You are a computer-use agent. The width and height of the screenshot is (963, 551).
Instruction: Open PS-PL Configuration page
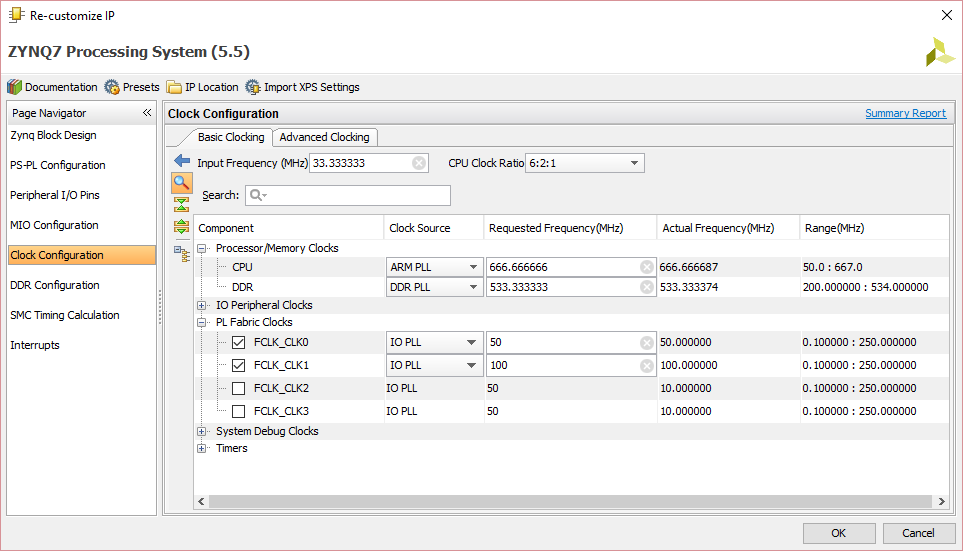pos(58,165)
